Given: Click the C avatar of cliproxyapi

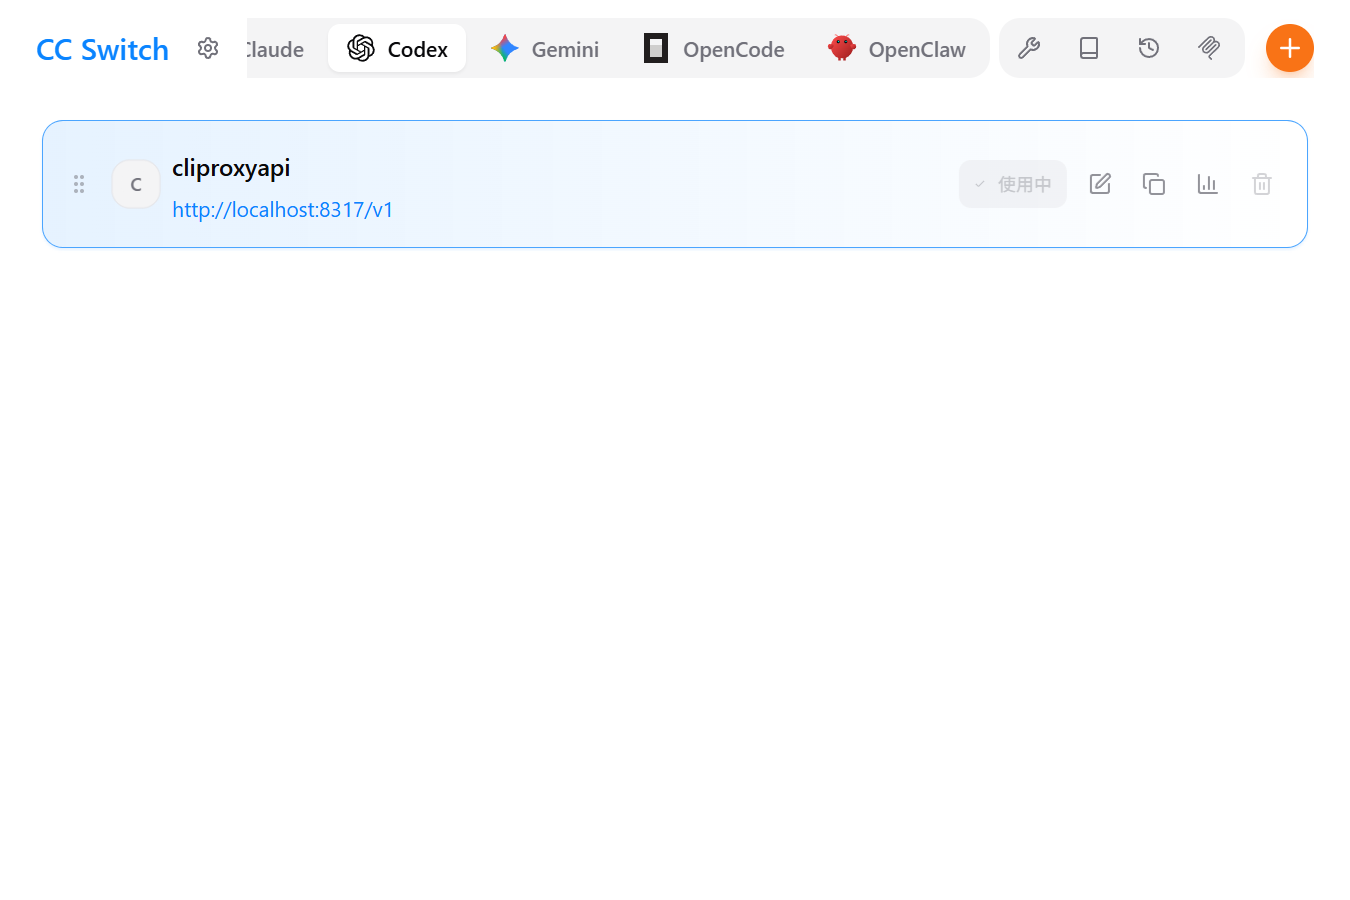Looking at the screenshot, I should click(x=136, y=184).
